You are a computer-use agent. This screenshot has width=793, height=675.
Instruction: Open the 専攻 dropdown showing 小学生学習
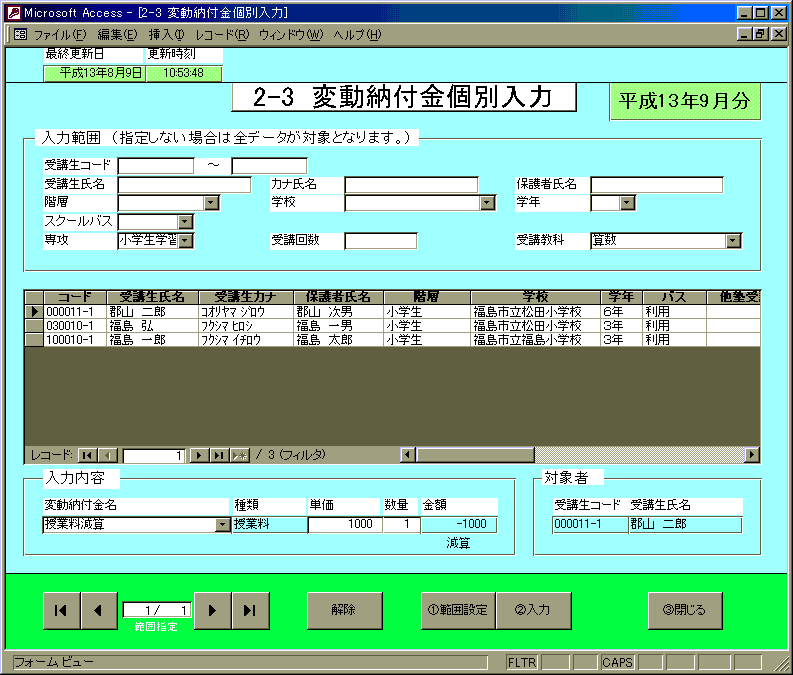[x=186, y=241]
